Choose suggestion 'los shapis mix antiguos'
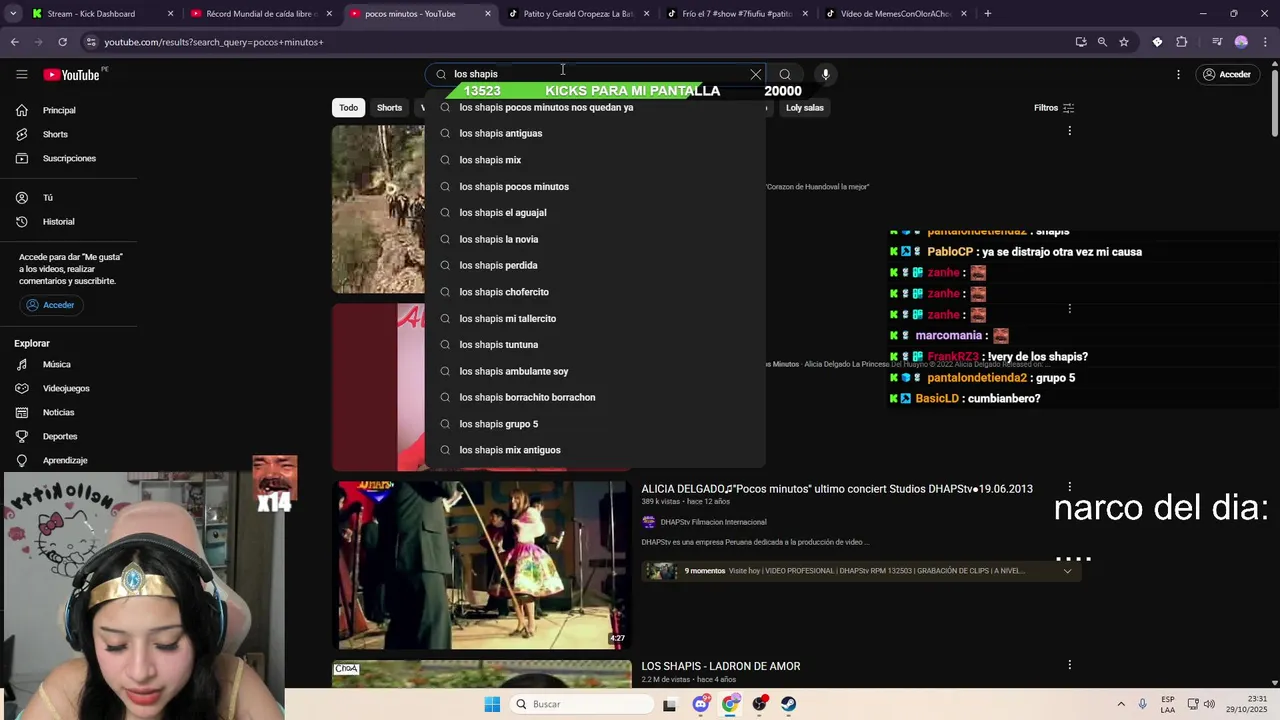 point(595,450)
